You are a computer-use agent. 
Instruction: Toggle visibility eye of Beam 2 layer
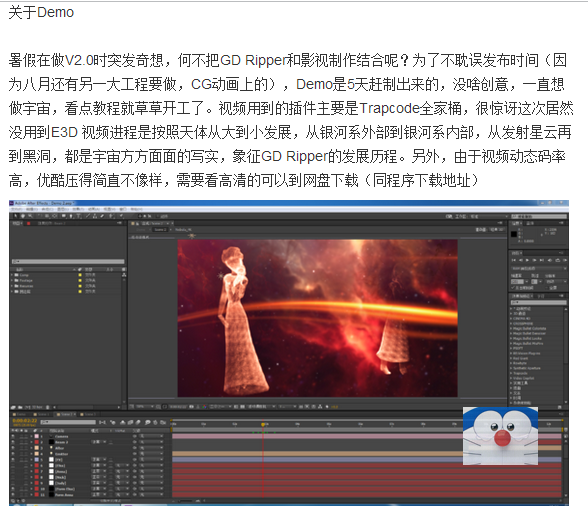coord(13,442)
